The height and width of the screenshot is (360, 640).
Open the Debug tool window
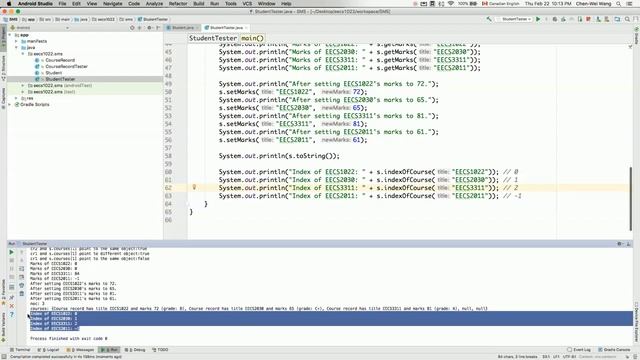click(135, 350)
